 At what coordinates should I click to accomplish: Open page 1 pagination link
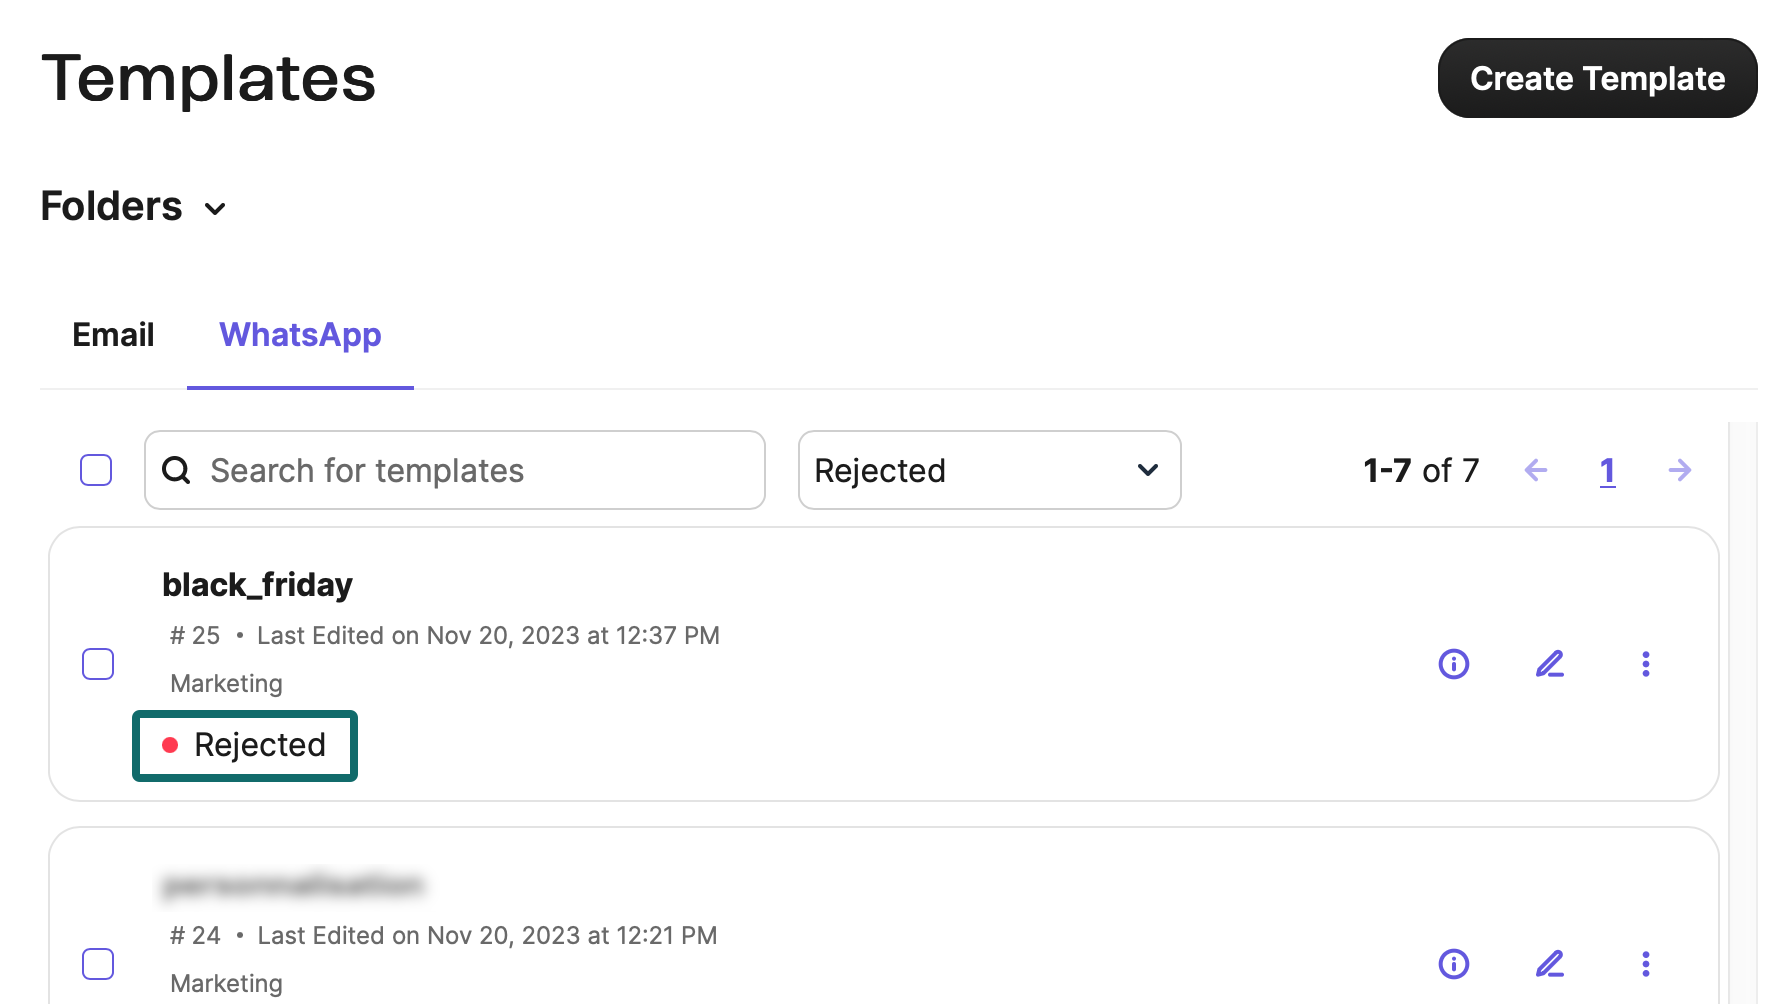tap(1607, 470)
